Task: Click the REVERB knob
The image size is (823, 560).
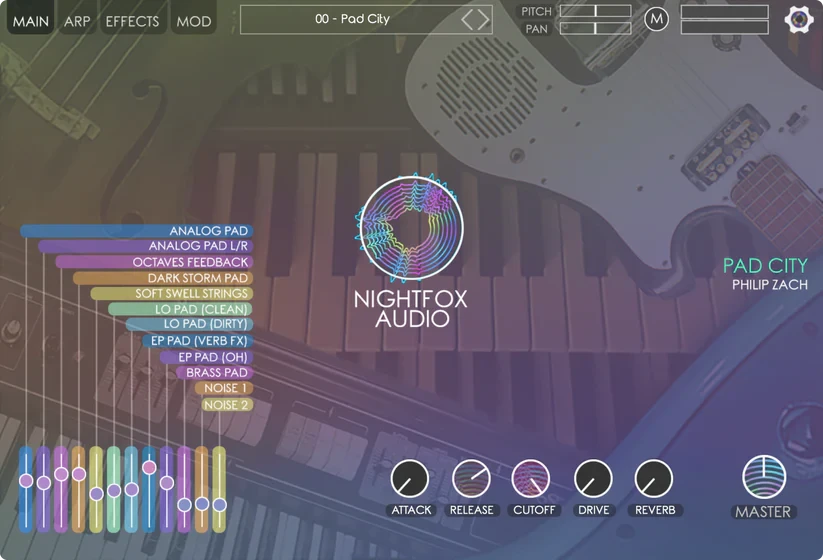Action: click(654, 479)
